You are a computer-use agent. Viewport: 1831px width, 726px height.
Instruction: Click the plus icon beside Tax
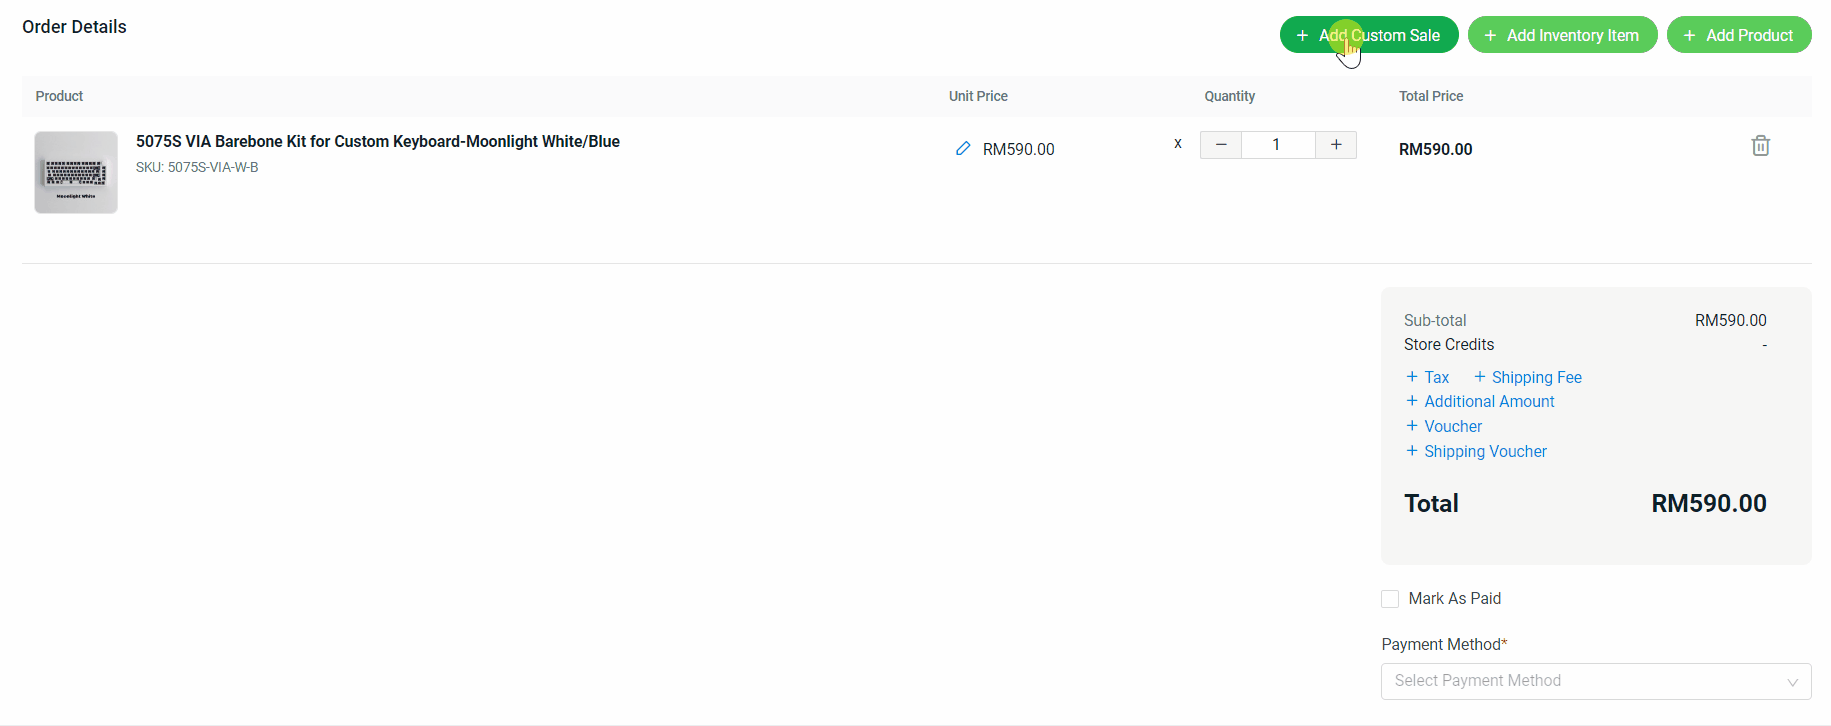point(1412,377)
